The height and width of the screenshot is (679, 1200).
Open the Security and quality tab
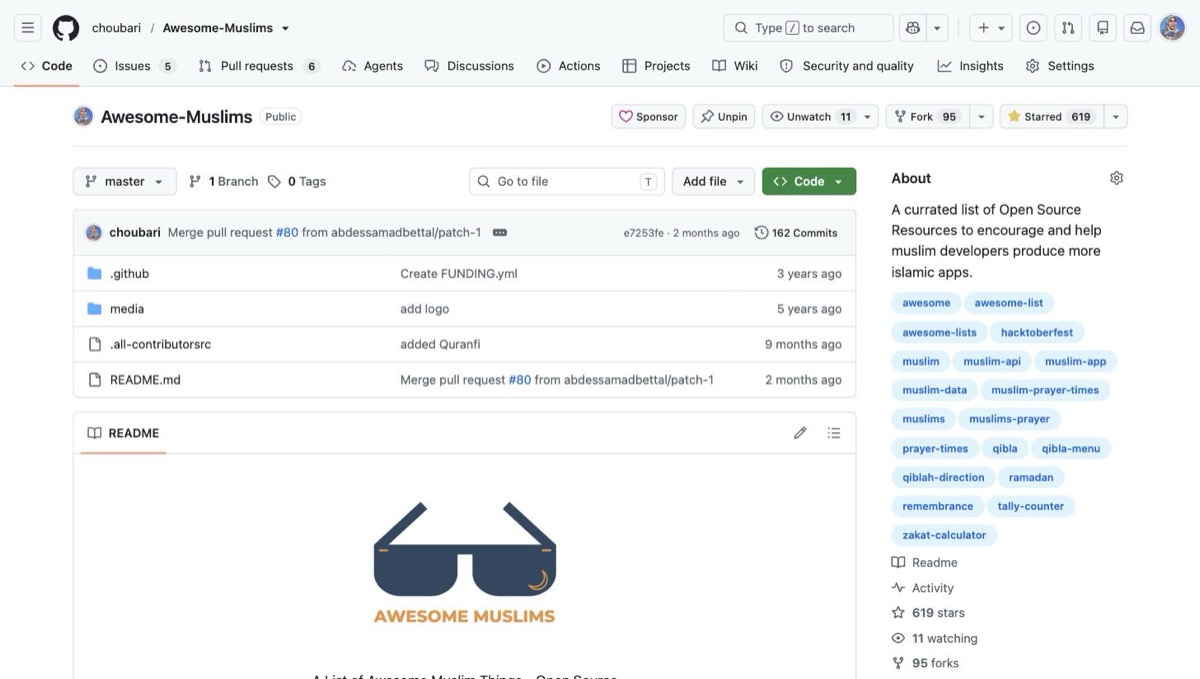pos(846,66)
